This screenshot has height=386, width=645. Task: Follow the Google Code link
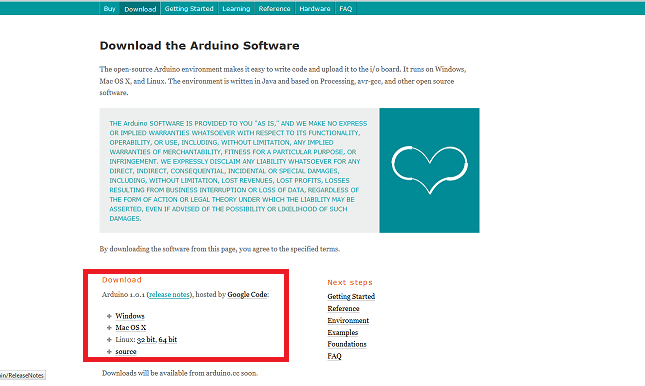coord(247,295)
